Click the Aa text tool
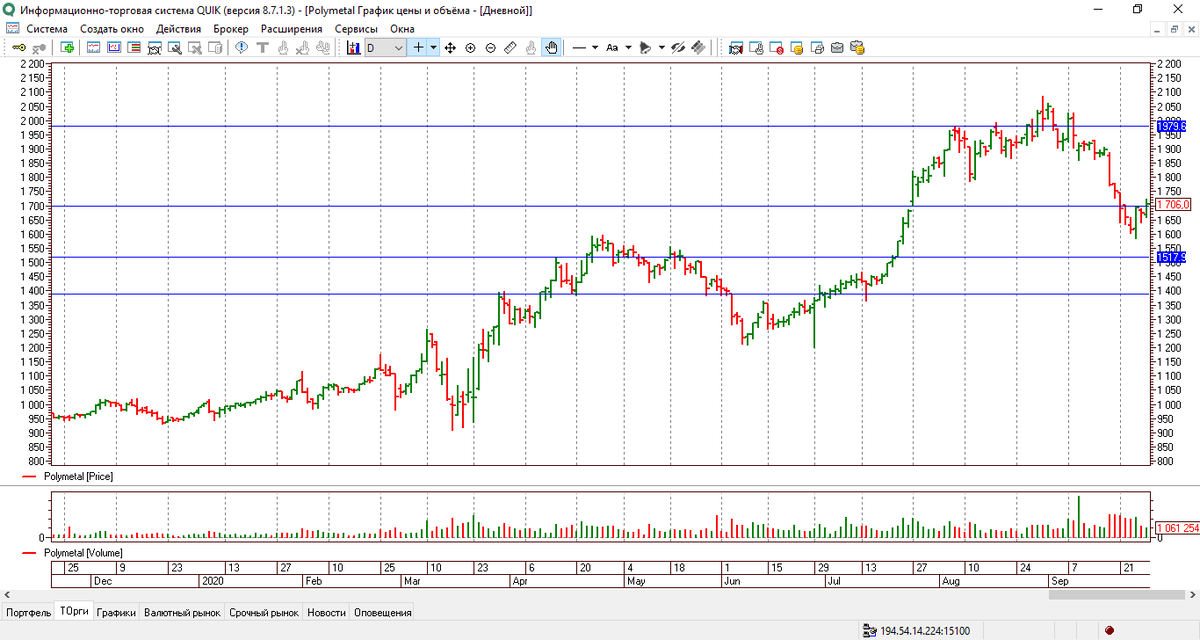1200x640 pixels. click(612, 47)
